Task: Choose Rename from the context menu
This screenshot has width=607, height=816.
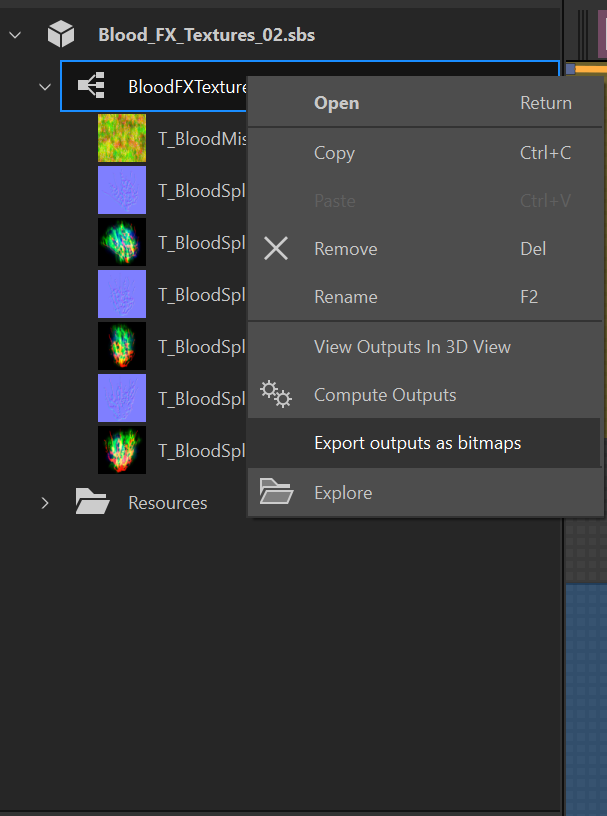Action: click(x=346, y=297)
